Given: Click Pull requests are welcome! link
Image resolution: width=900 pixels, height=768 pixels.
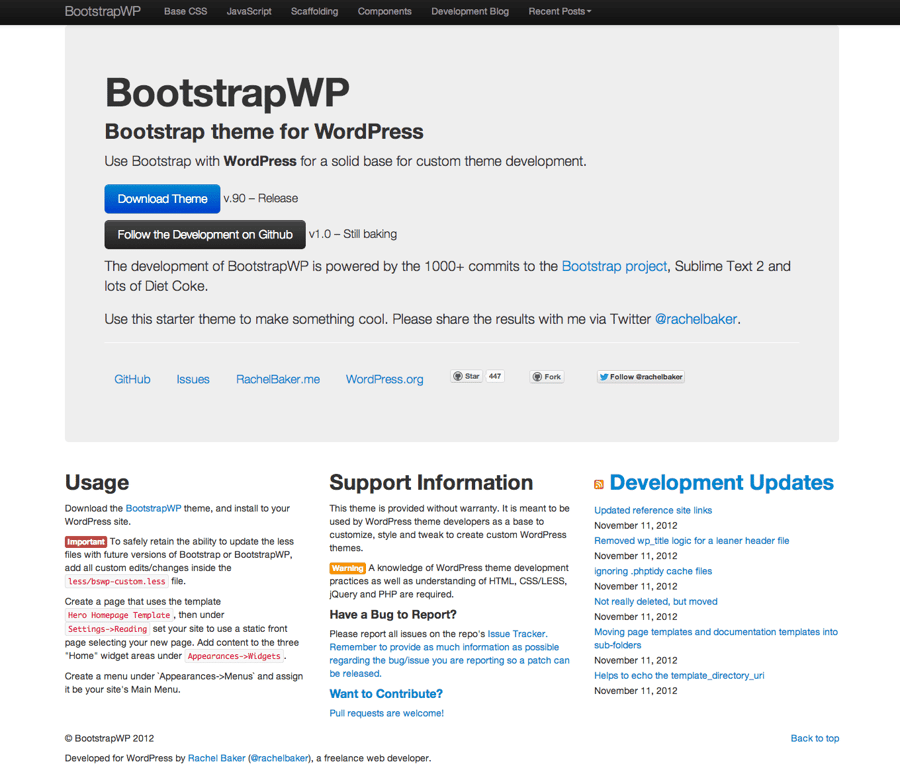Looking at the screenshot, I should click(x=386, y=713).
